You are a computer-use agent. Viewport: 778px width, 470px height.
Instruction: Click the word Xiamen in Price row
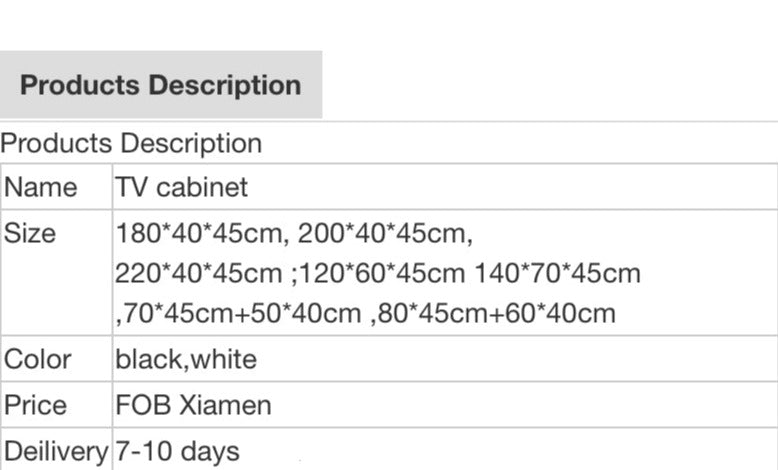click(x=225, y=406)
